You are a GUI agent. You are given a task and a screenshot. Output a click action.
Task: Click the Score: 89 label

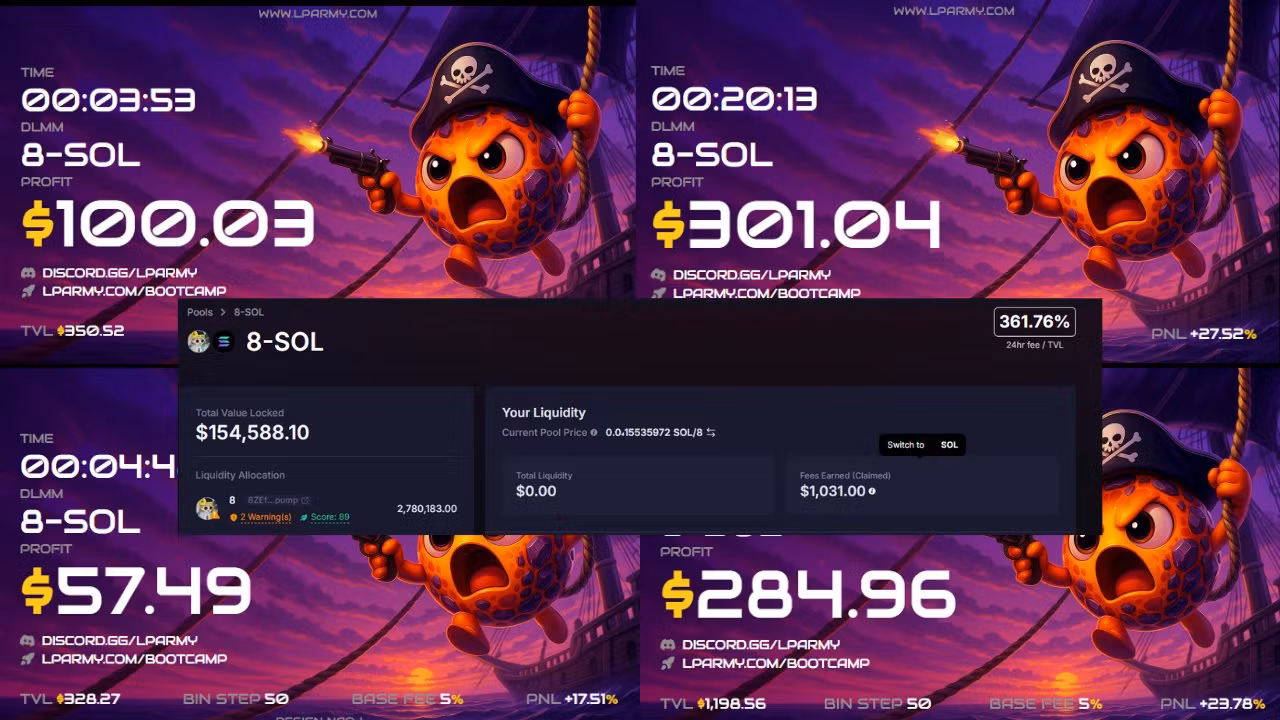click(330, 517)
